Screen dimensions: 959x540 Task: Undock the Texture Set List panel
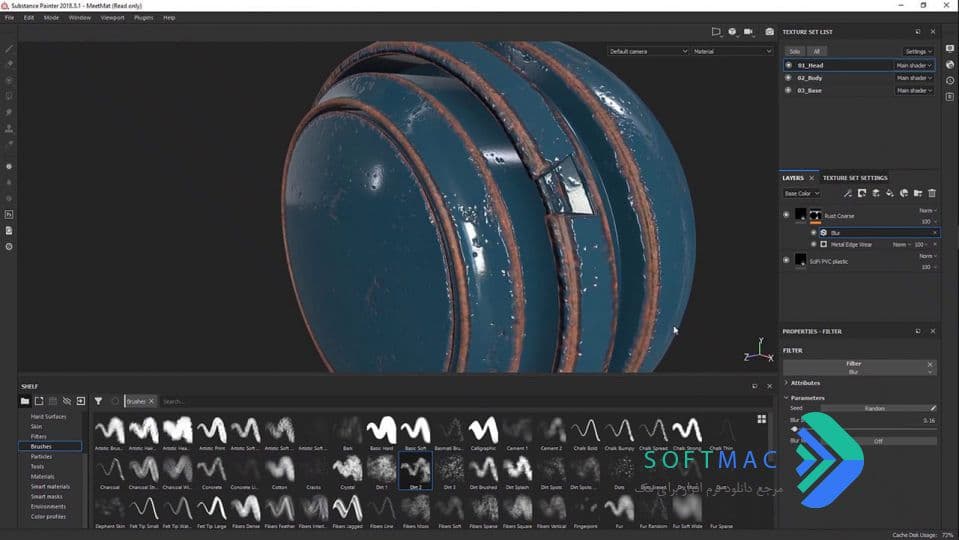click(918, 32)
